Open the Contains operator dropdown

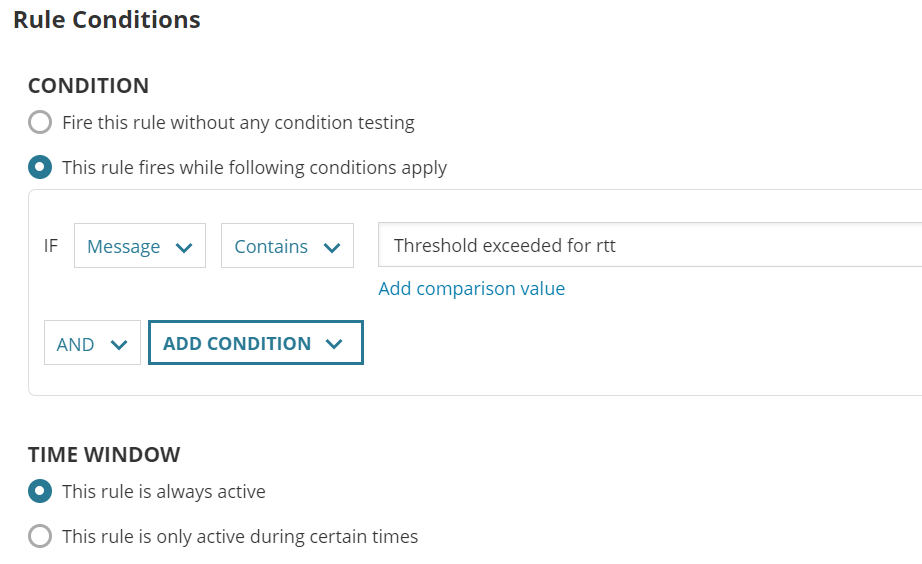[286, 246]
